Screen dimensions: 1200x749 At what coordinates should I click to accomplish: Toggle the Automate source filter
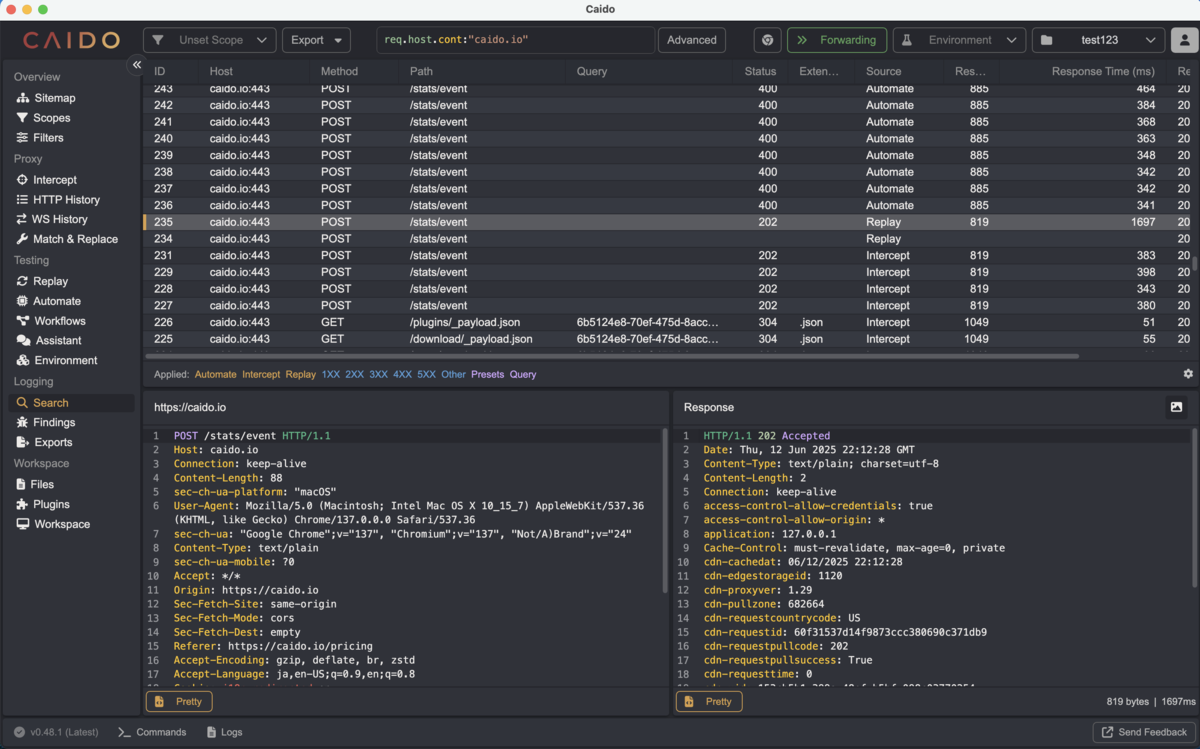(x=215, y=374)
